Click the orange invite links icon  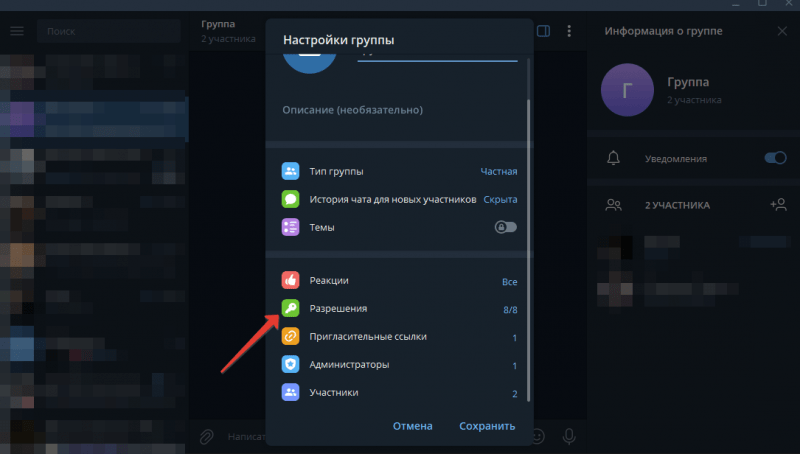click(290, 337)
